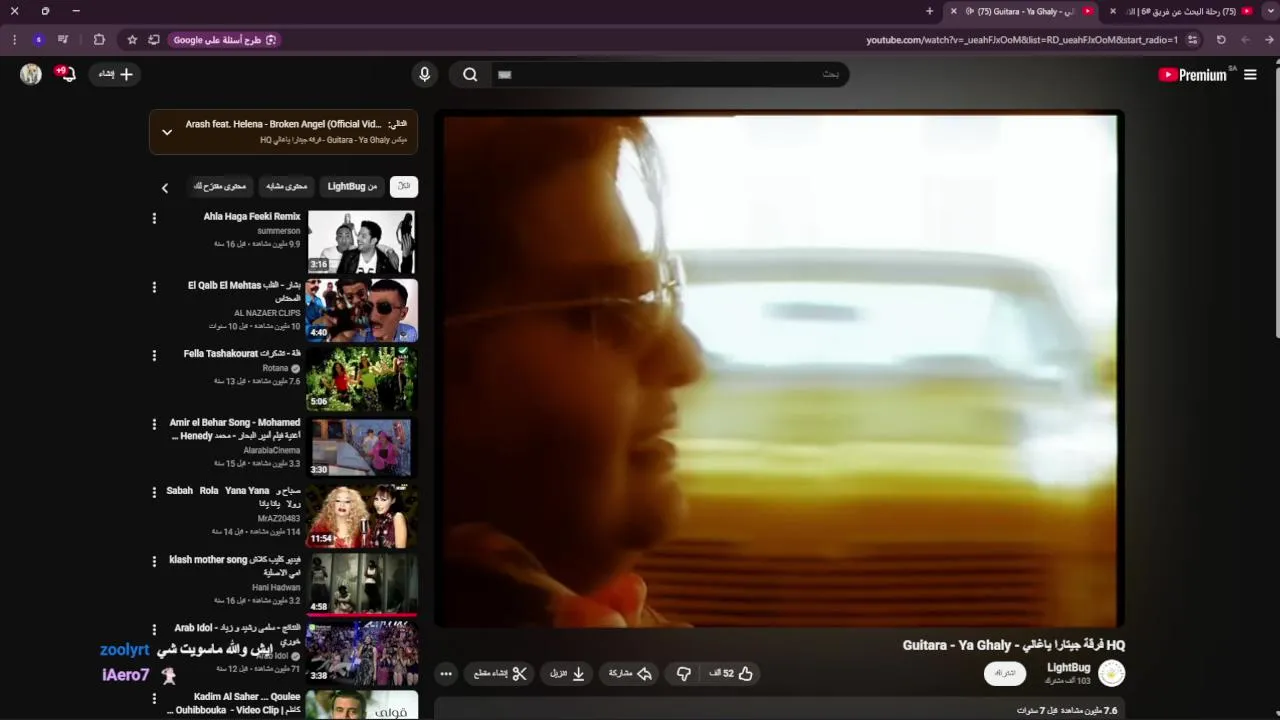This screenshot has height=720, width=1280.
Task: Dislike the video with thumbs-down icon
Action: pos(684,674)
